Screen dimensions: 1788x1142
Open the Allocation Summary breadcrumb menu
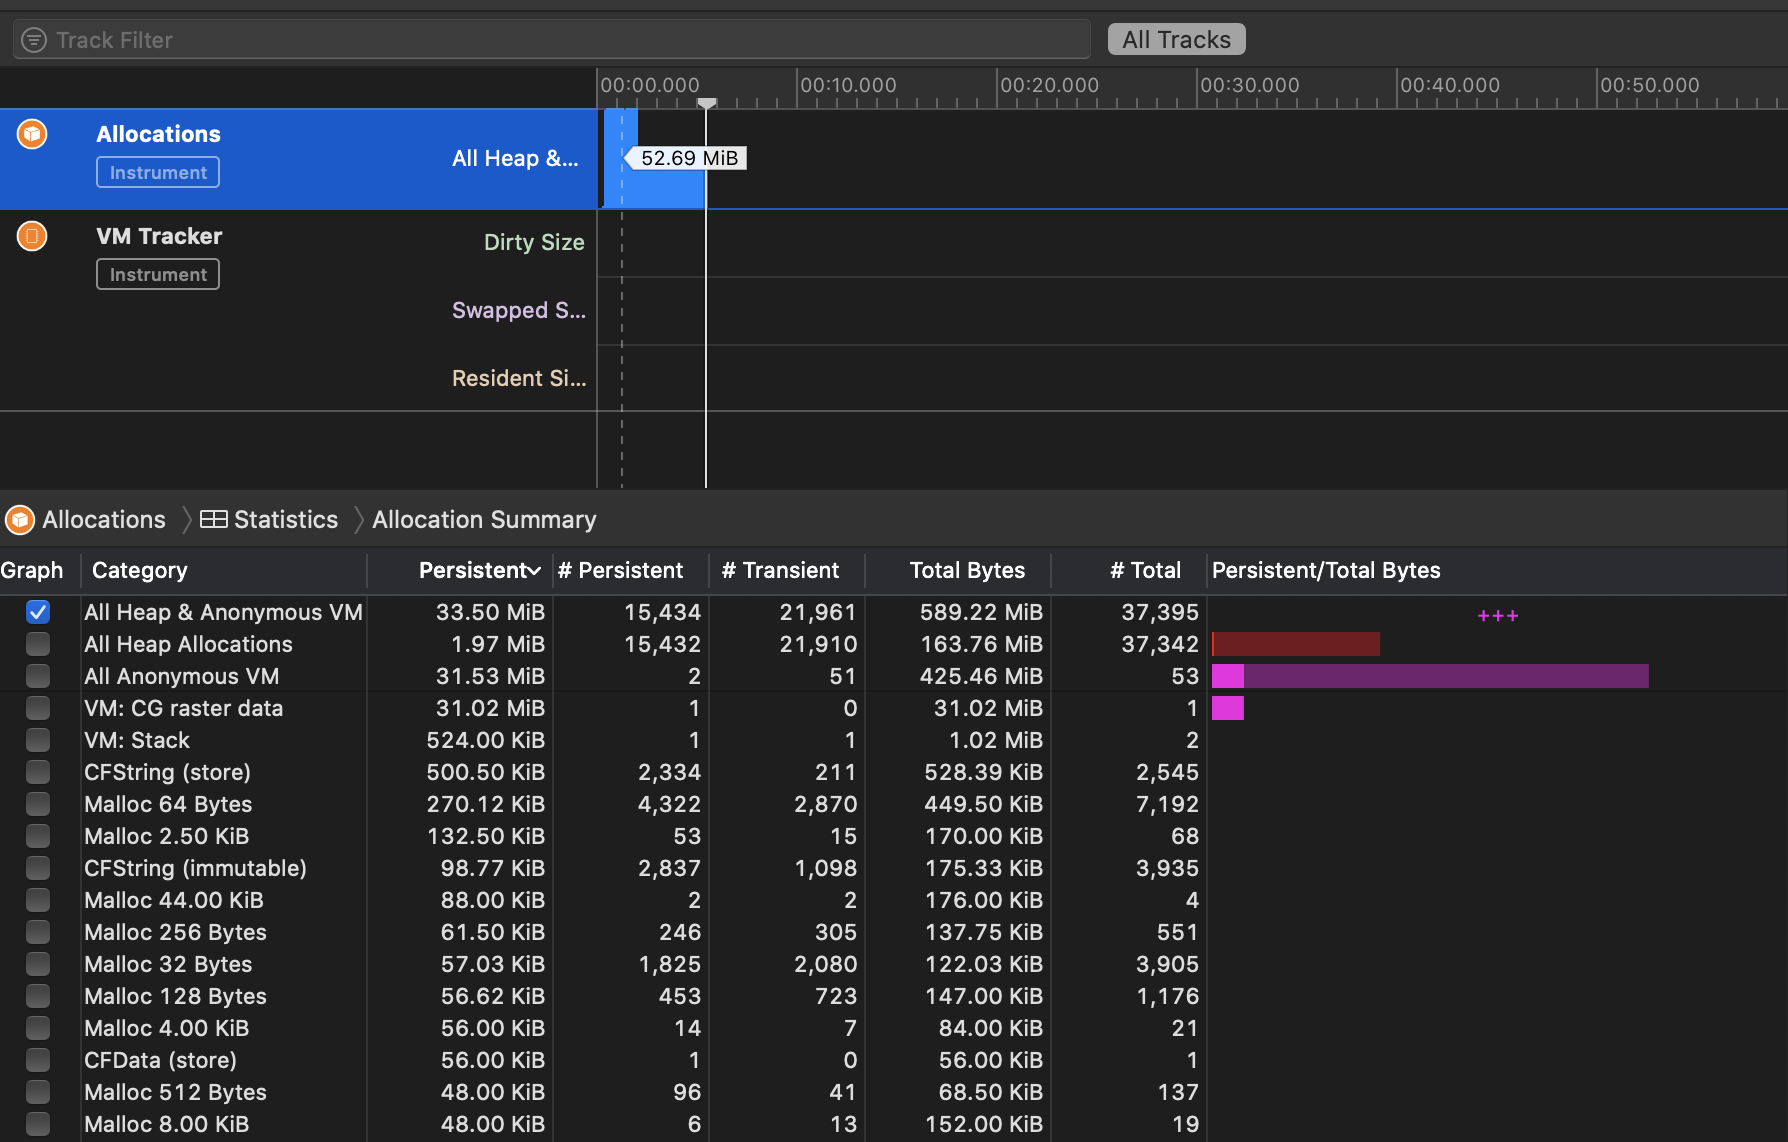[484, 520]
